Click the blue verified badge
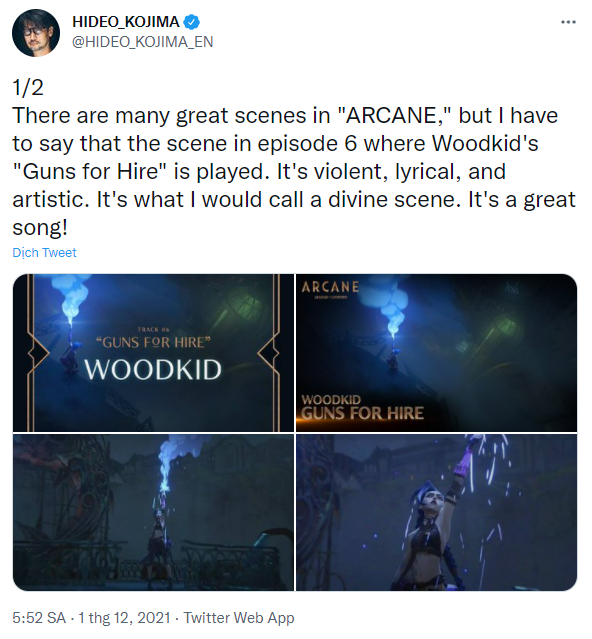The image size is (592, 639). coord(191,22)
